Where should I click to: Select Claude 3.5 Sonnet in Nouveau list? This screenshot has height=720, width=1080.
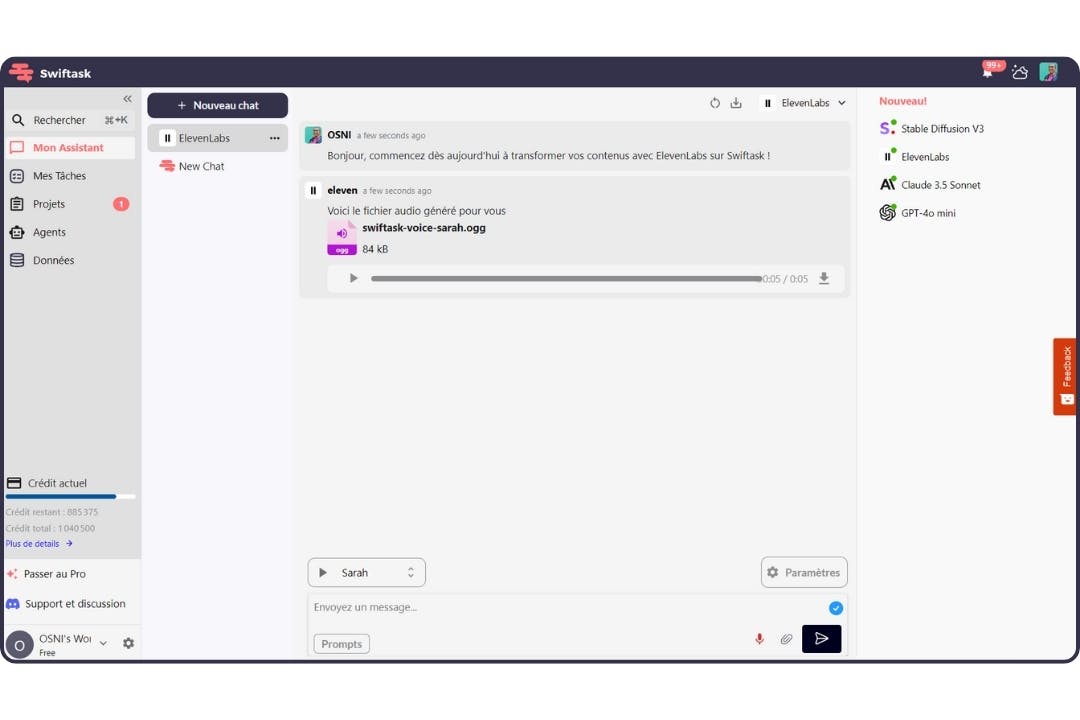click(x=930, y=185)
